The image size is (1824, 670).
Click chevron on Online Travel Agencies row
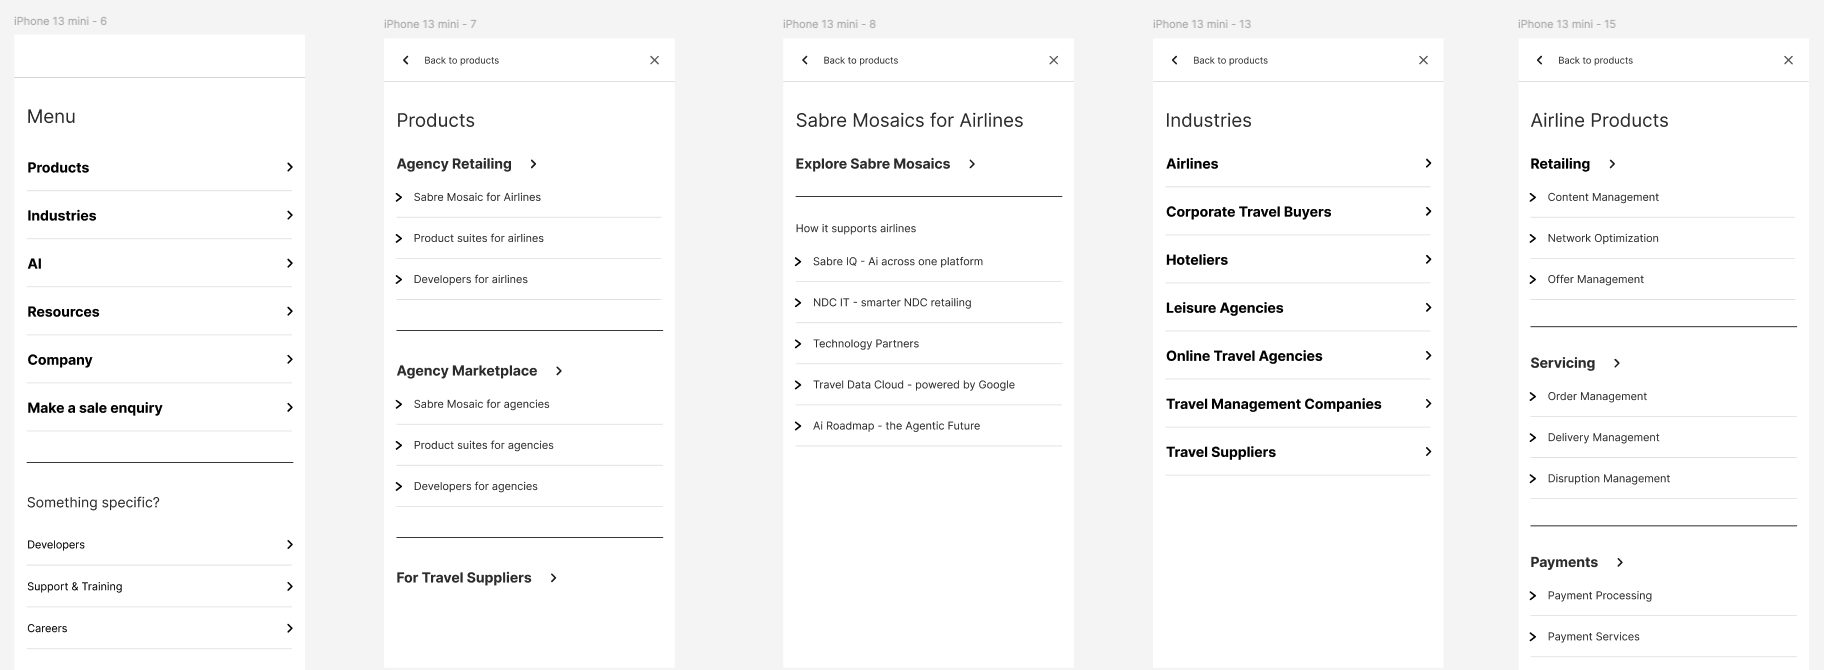click(1427, 355)
